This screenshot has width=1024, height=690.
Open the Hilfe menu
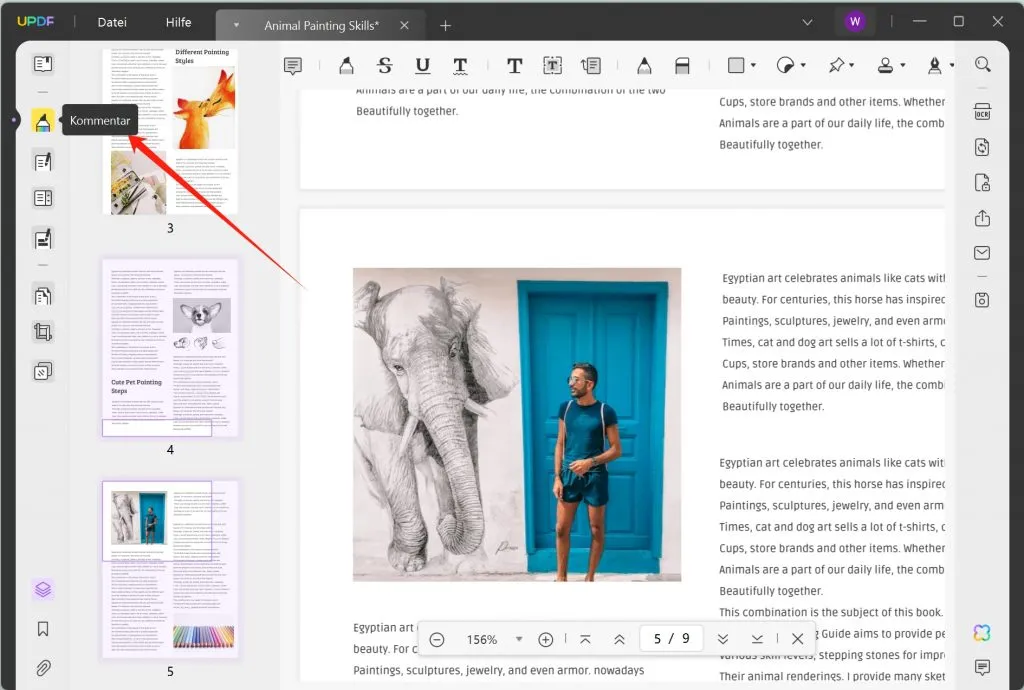coord(178,22)
